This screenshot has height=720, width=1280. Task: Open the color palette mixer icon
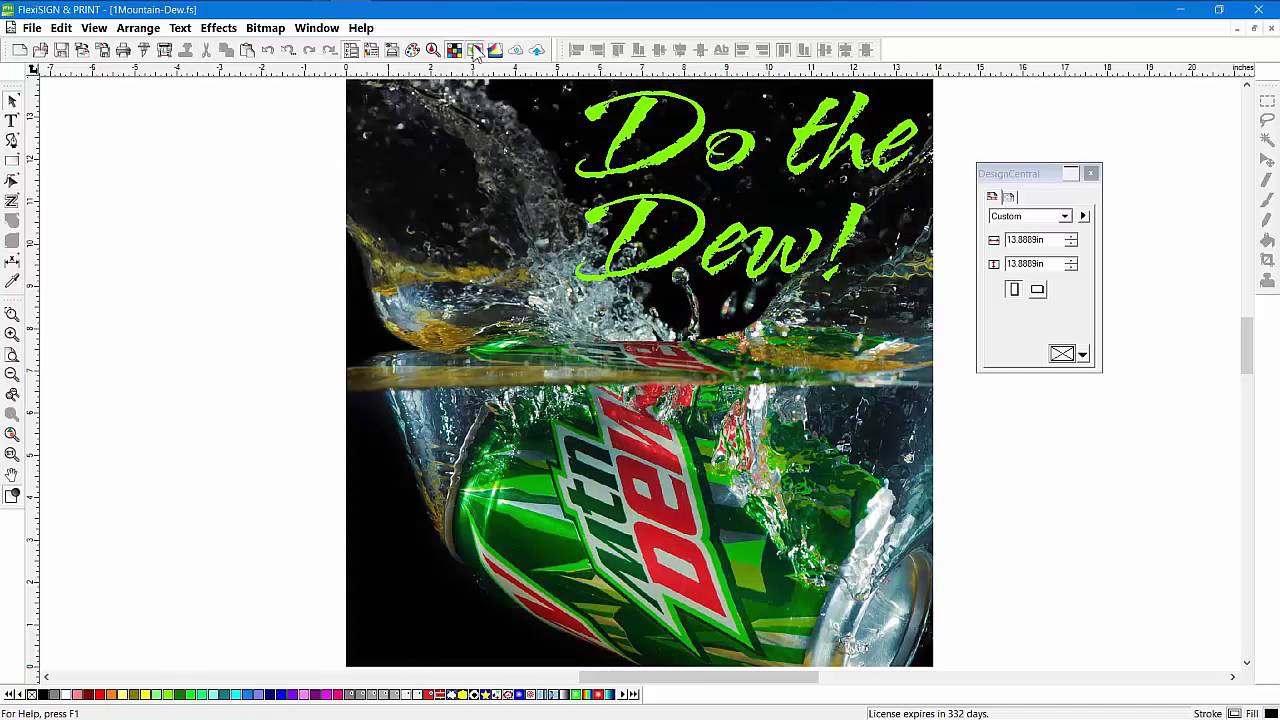[x=412, y=50]
